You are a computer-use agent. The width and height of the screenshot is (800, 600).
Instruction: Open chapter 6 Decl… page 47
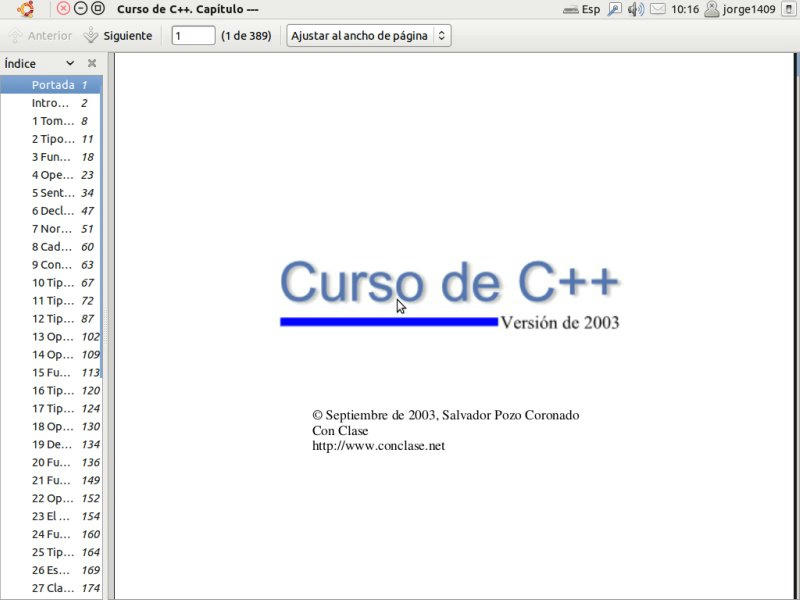click(51, 211)
